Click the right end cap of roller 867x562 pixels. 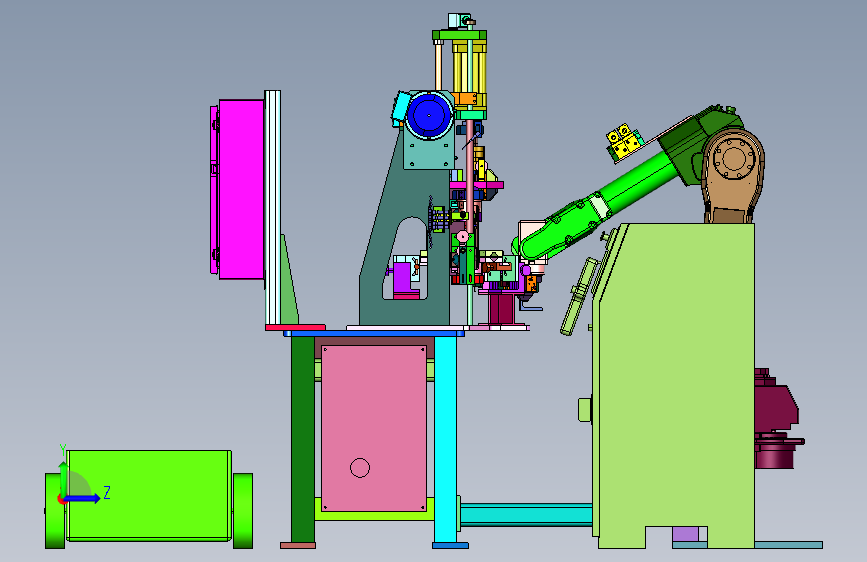[x=243, y=511]
